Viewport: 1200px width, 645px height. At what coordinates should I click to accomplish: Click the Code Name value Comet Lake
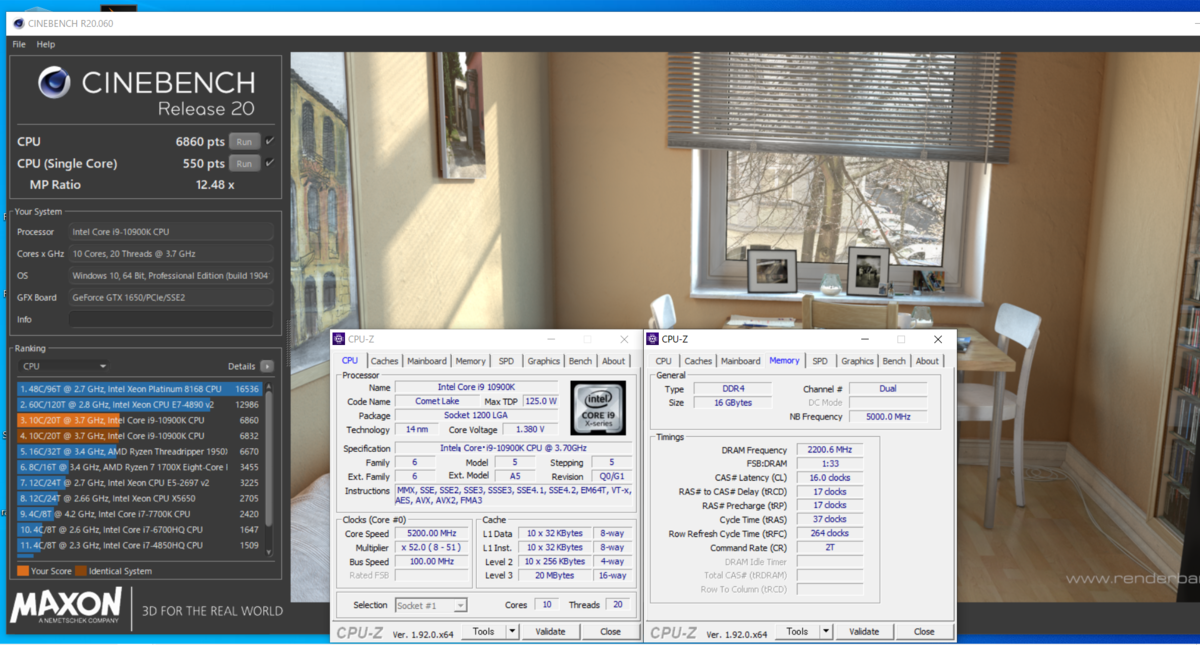437,401
